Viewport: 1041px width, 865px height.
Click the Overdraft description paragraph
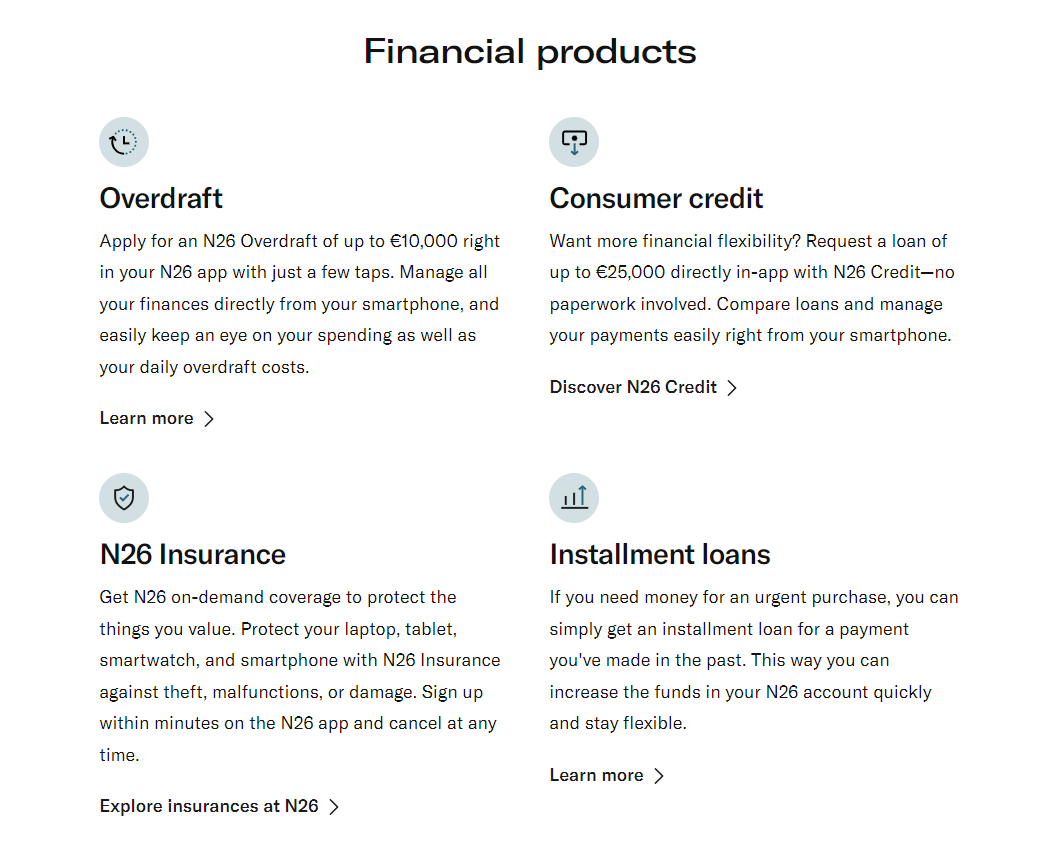coord(300,304)
